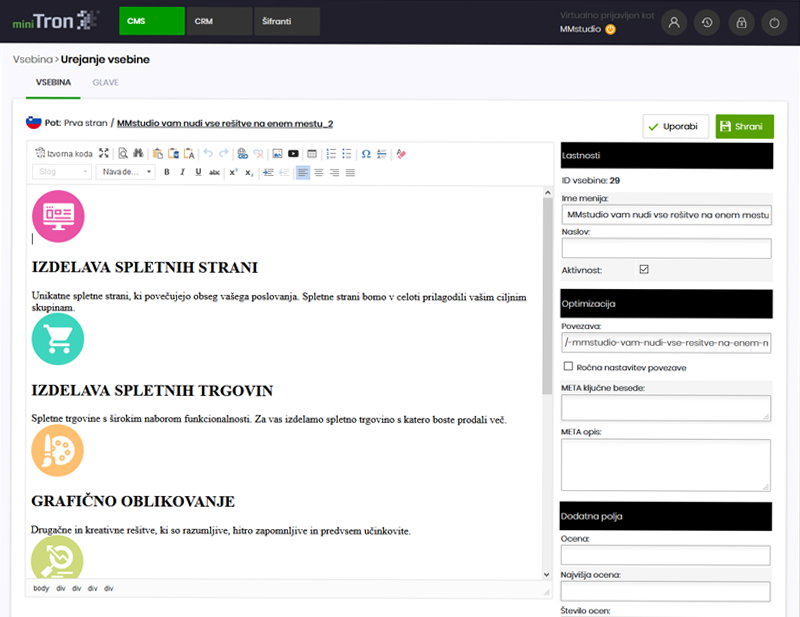
Task: Select body in the element path bar
Action: (41, 588)
